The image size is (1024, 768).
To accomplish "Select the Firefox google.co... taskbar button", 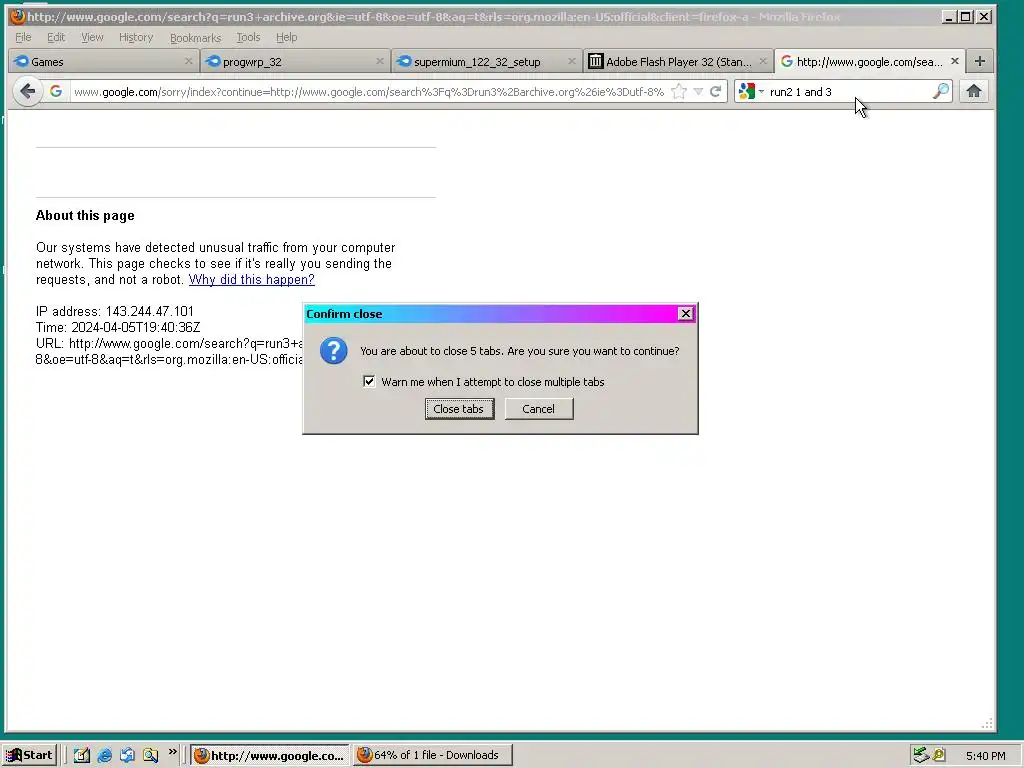I will [270, 755].
